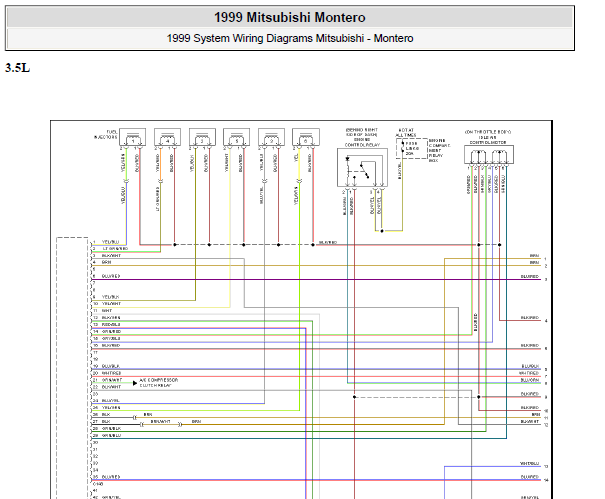Select fuel injector 4 symbol

click(x=167, y=137)
